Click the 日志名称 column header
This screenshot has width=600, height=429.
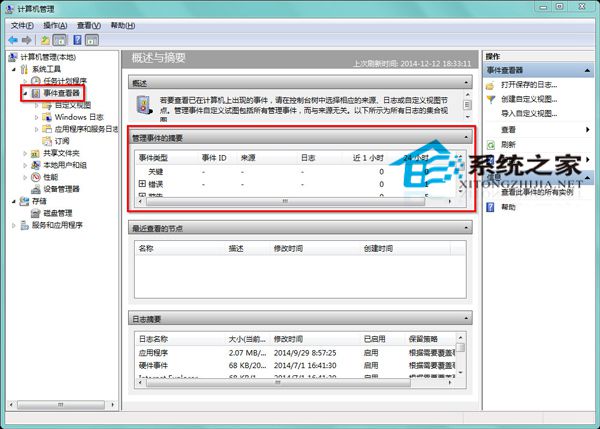(x=153, y=339)
